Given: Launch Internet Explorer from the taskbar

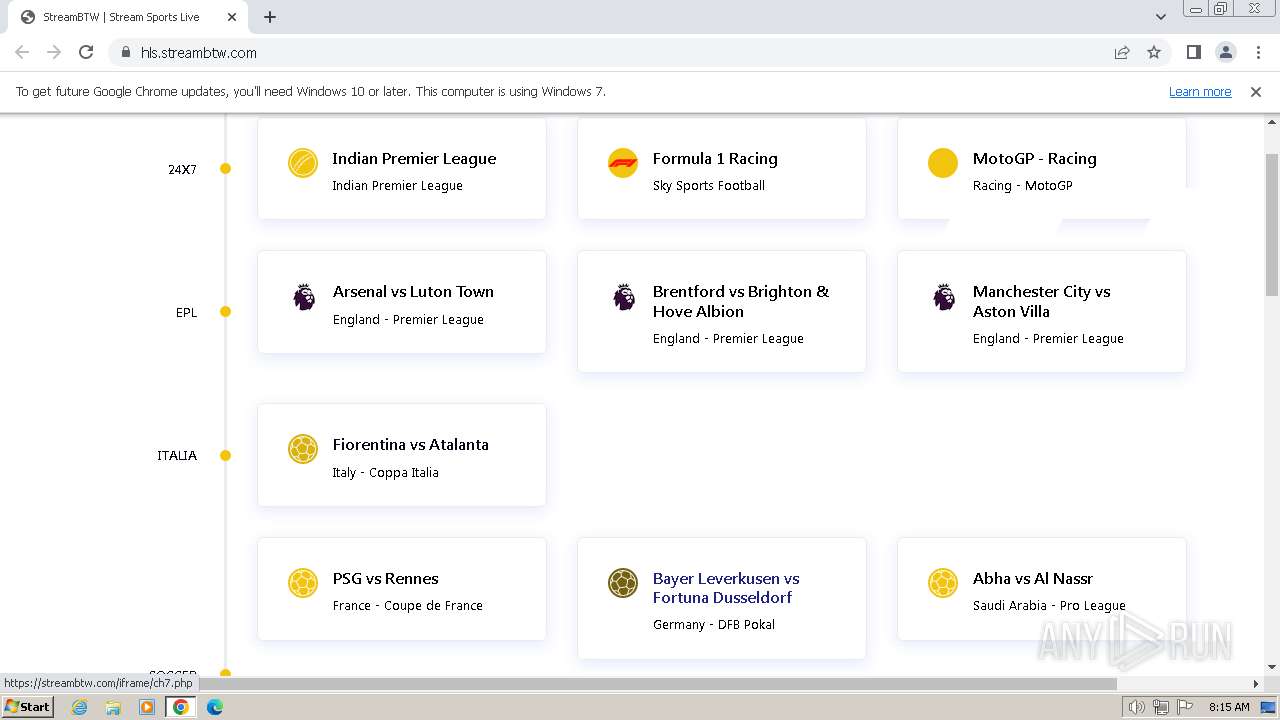Looking at the screenshot, I should 80,707.
